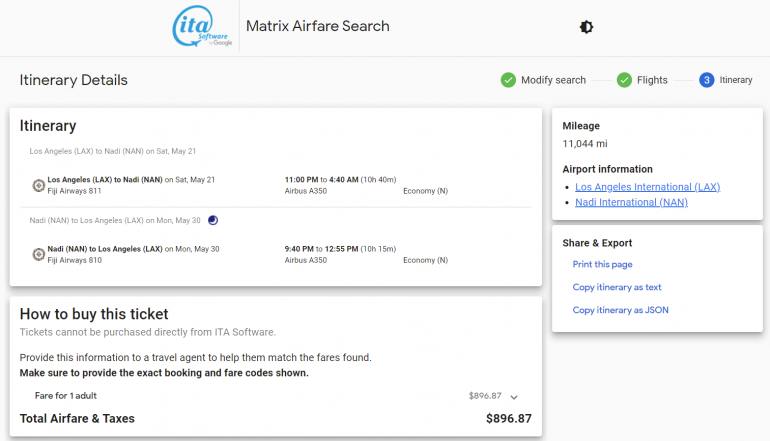Image resolution: width=770 pixels, height=441 pixels.
Task: Open the Nadi International (NAN) link
Action: pos(631,202)
